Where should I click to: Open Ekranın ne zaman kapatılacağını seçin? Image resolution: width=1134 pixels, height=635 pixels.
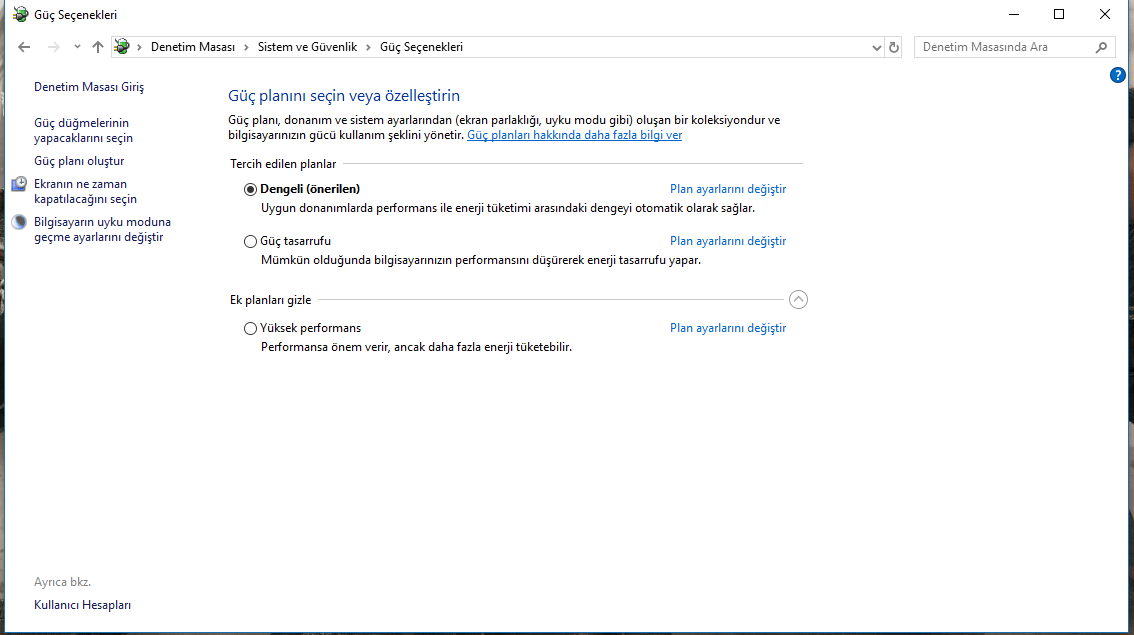click(85, 192)
